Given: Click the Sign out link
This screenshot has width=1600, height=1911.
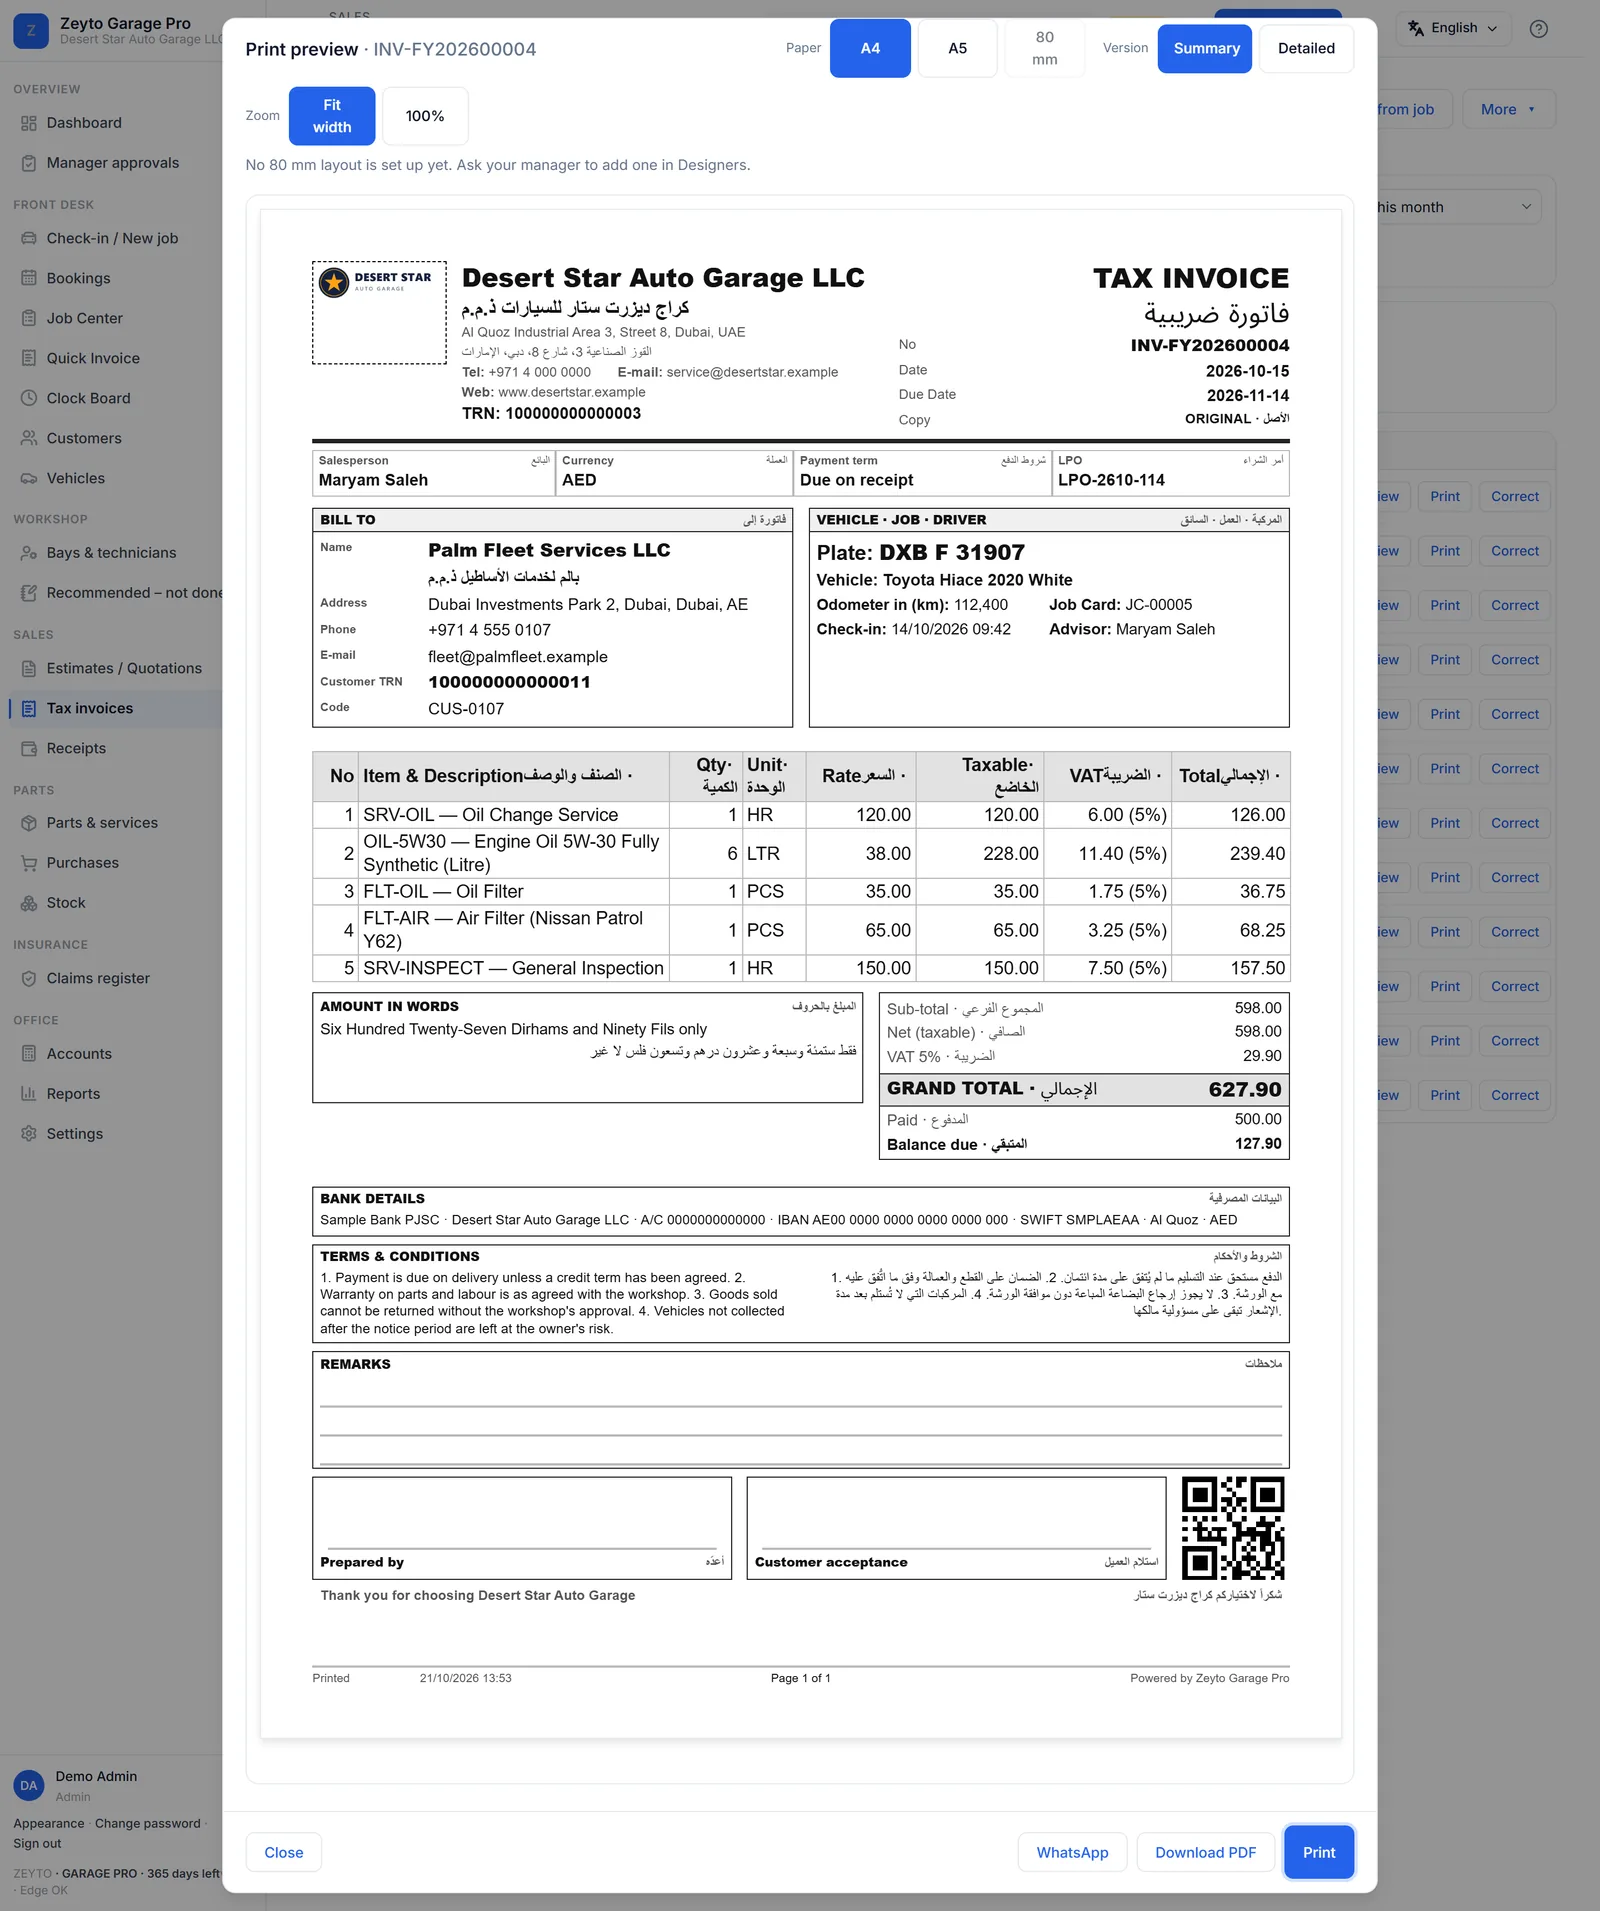Looking at the screenshot, I should (x=37, y=1843).
